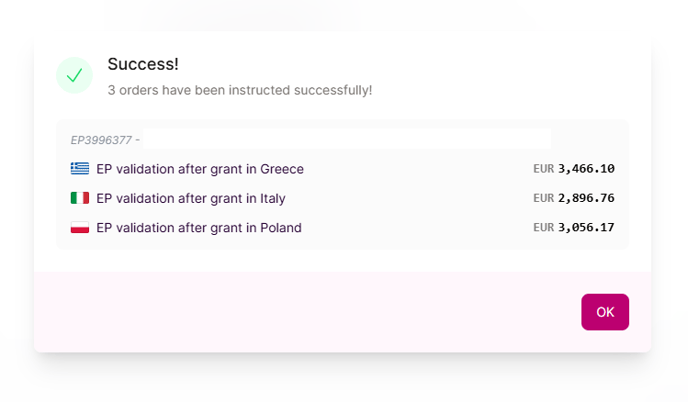This screenshot has height=402, width=688.
Task: Select "EP validation after grant in Italy" order
Action: [191, 198]
